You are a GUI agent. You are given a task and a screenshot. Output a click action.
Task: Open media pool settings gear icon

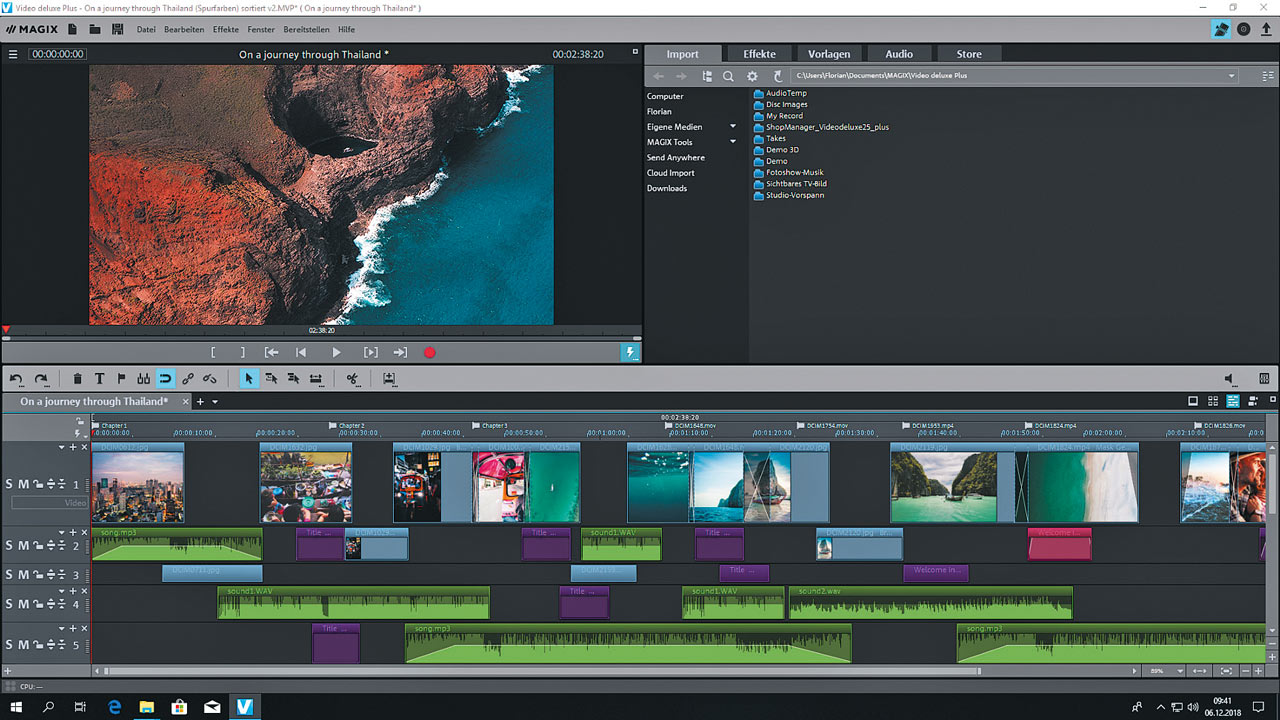752,76
